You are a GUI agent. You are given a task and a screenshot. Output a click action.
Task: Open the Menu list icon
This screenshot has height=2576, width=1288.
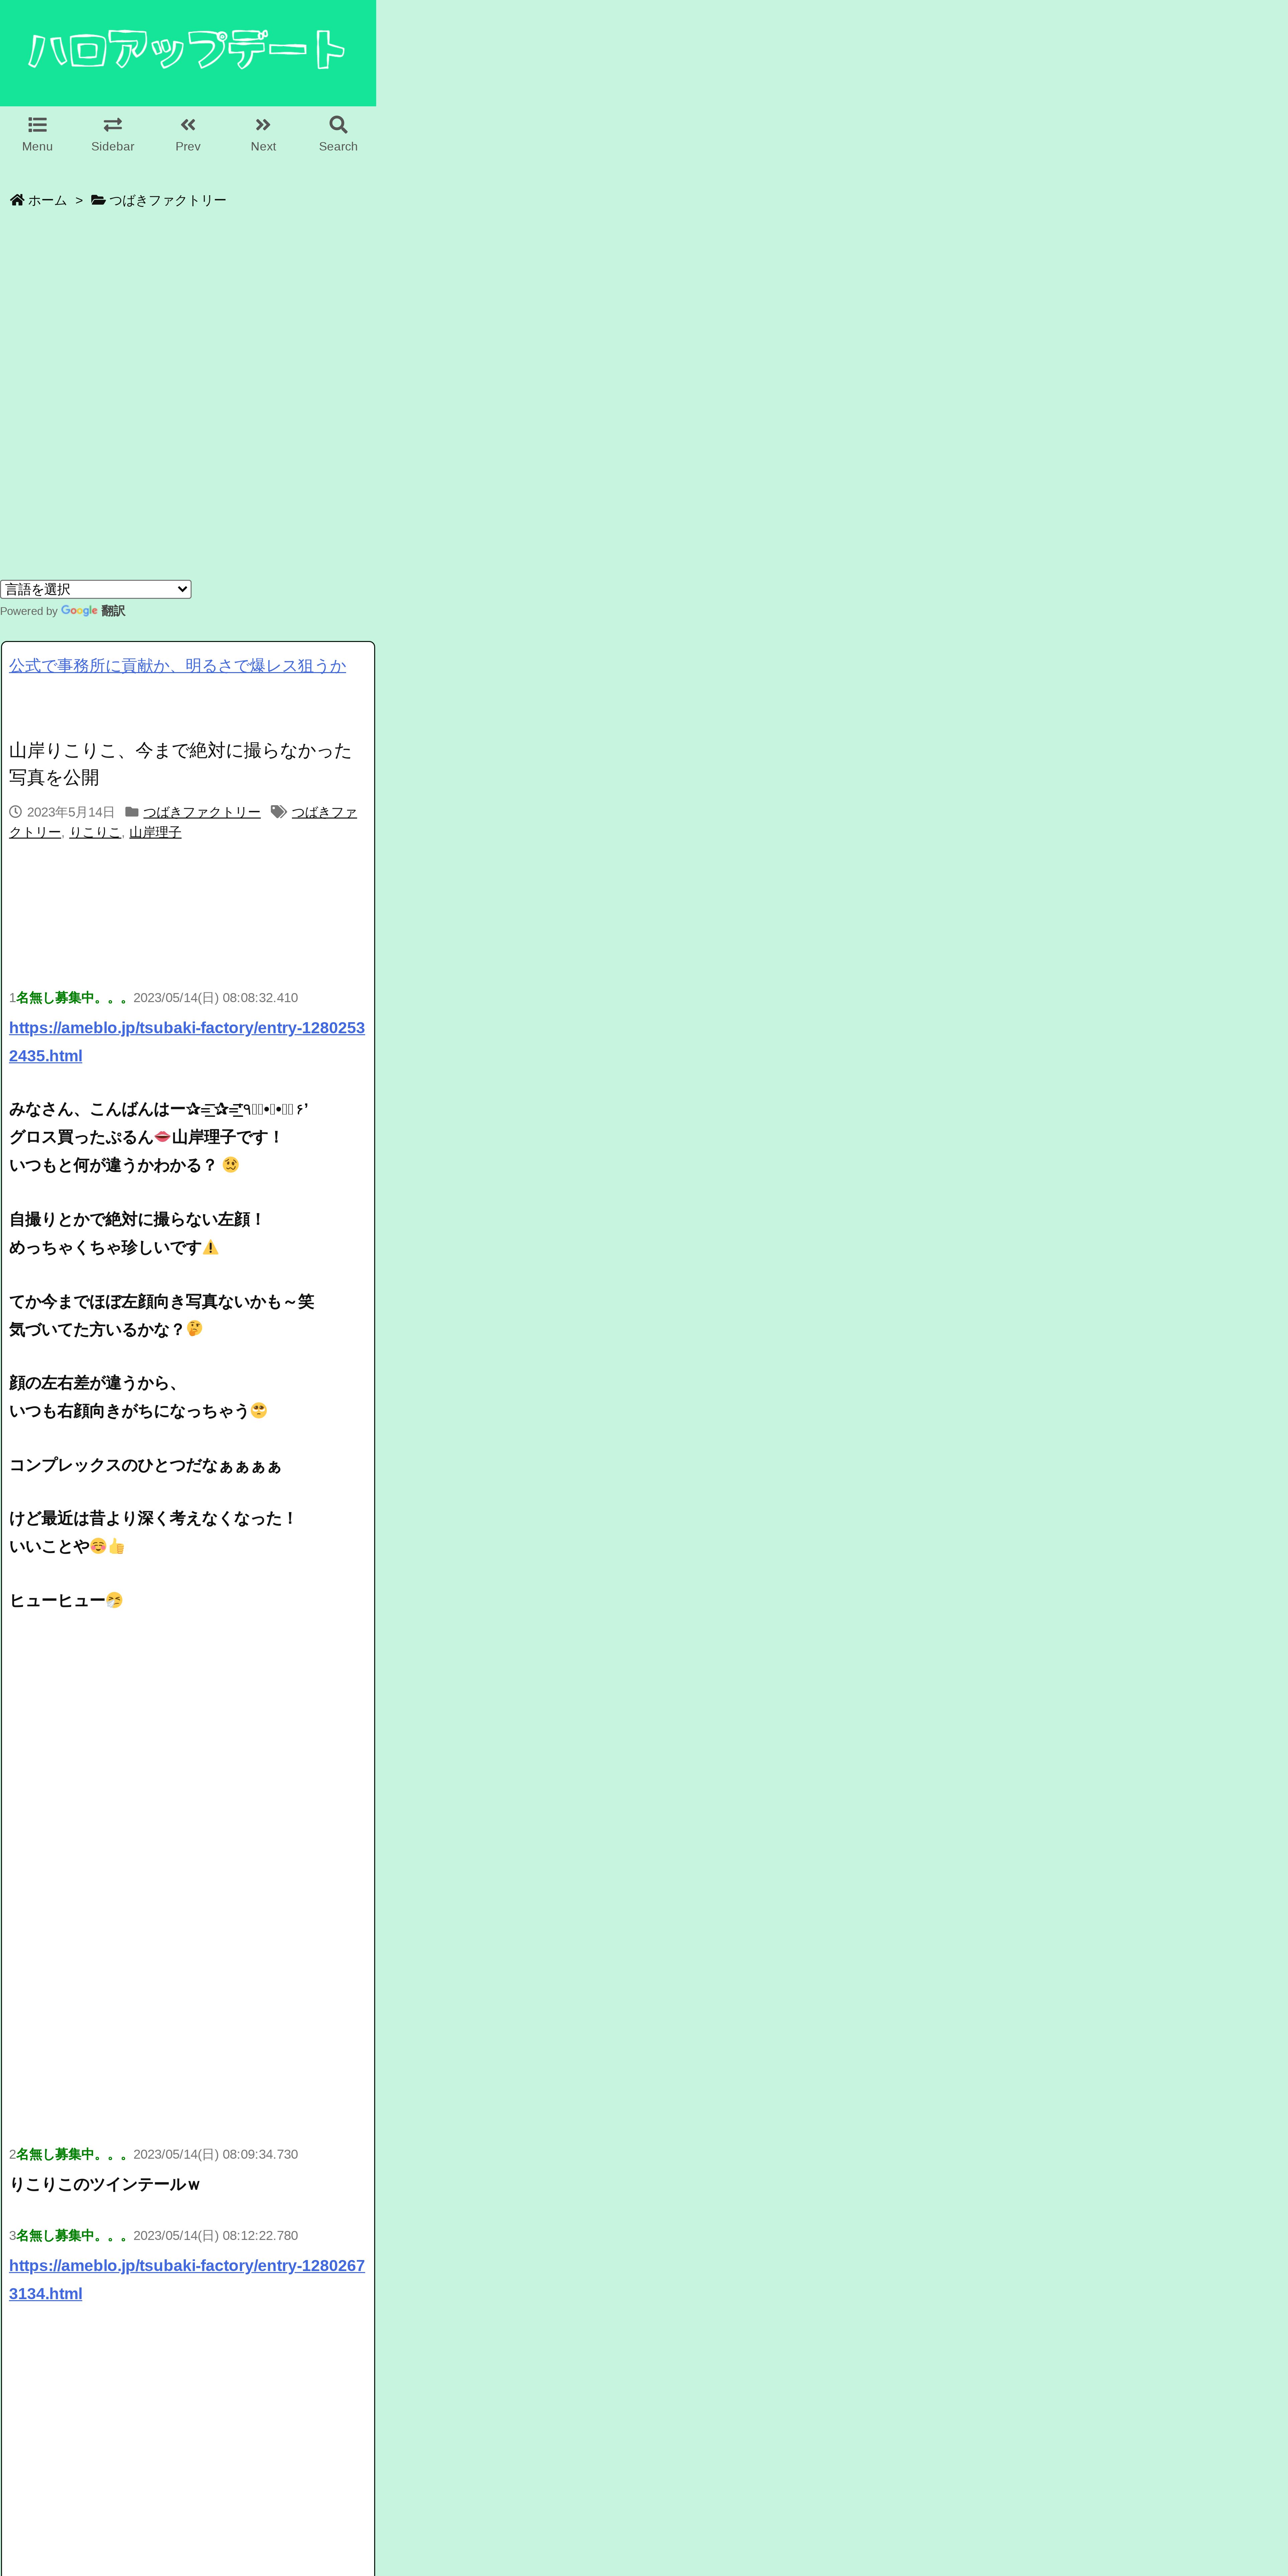coord(37,125)
